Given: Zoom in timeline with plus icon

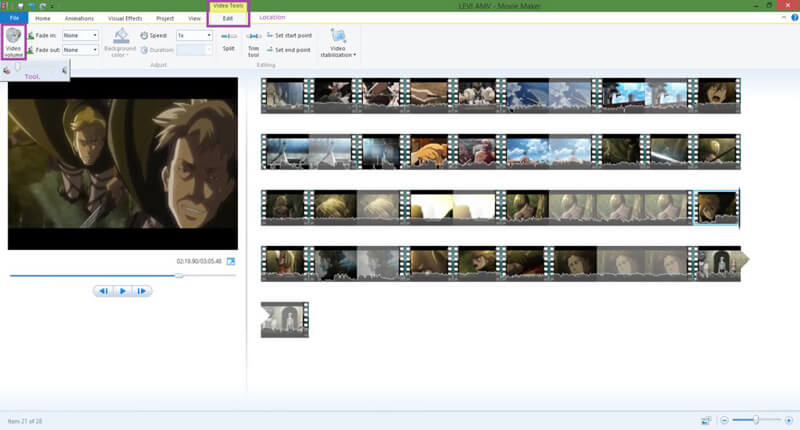Looking at the screenshot, I should [x=788, y=420].
